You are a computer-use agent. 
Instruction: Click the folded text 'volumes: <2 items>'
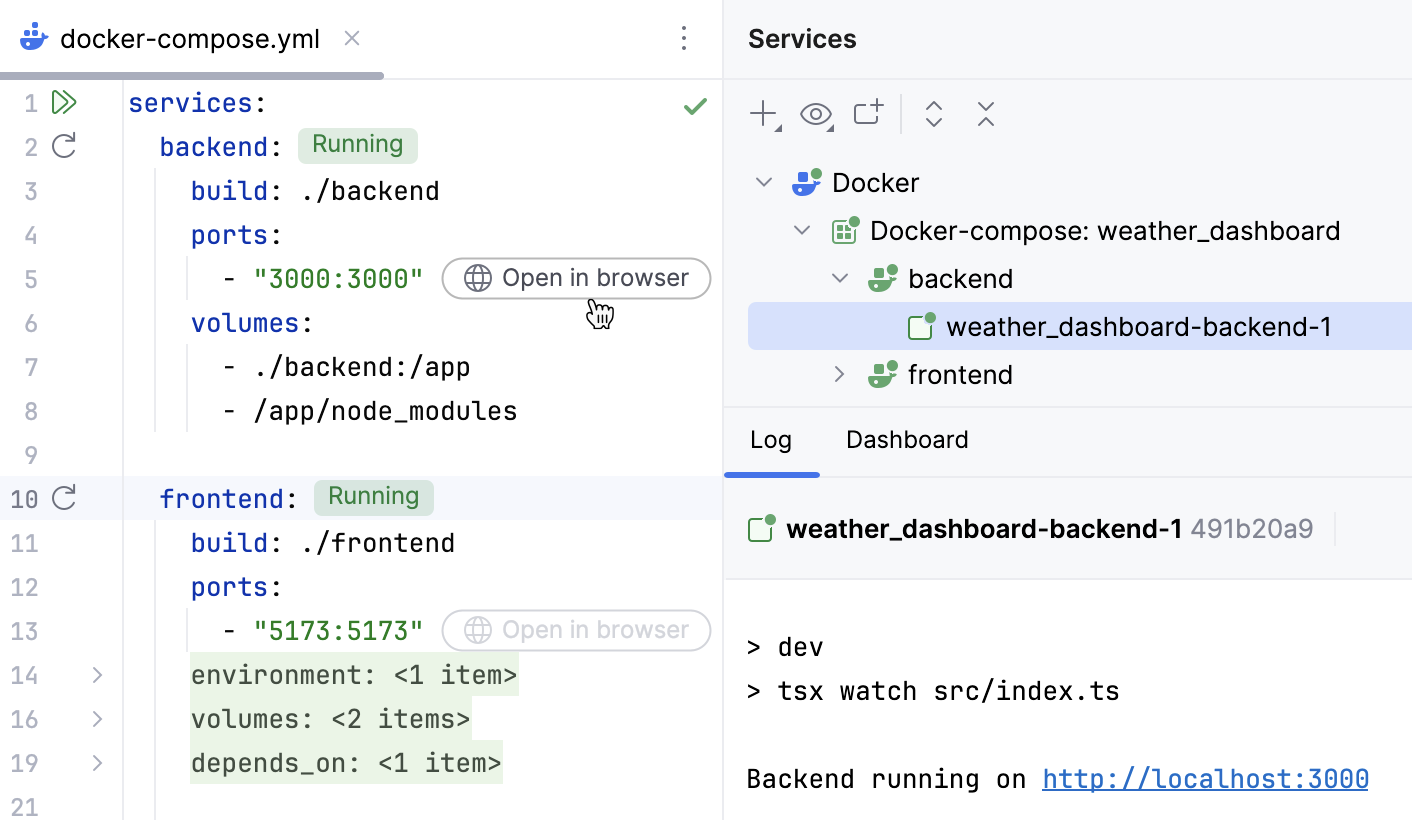[330, 719]
